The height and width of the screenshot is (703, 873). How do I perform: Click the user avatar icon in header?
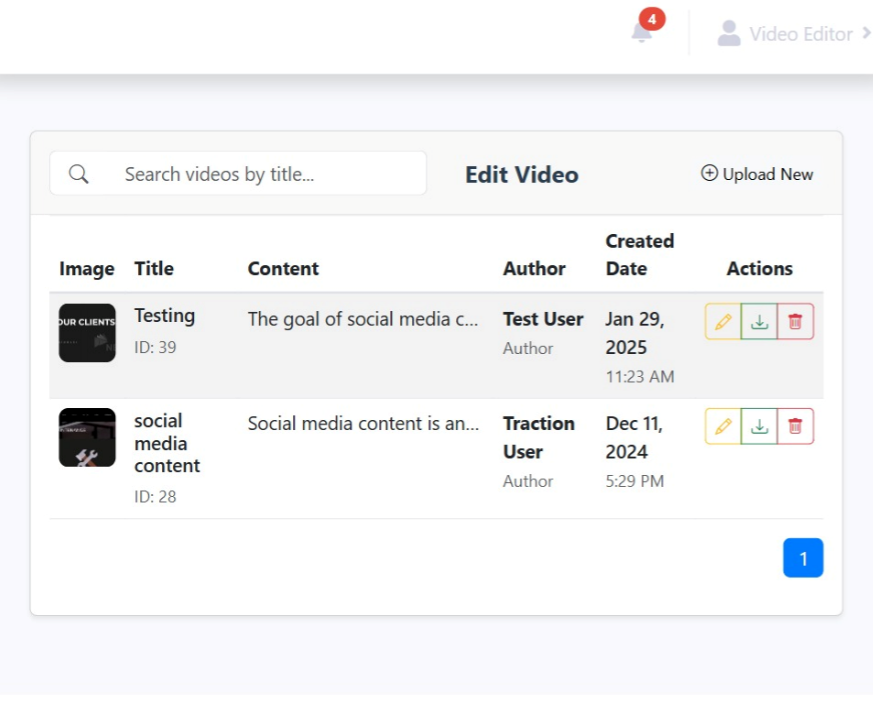[x=729, y=33]
